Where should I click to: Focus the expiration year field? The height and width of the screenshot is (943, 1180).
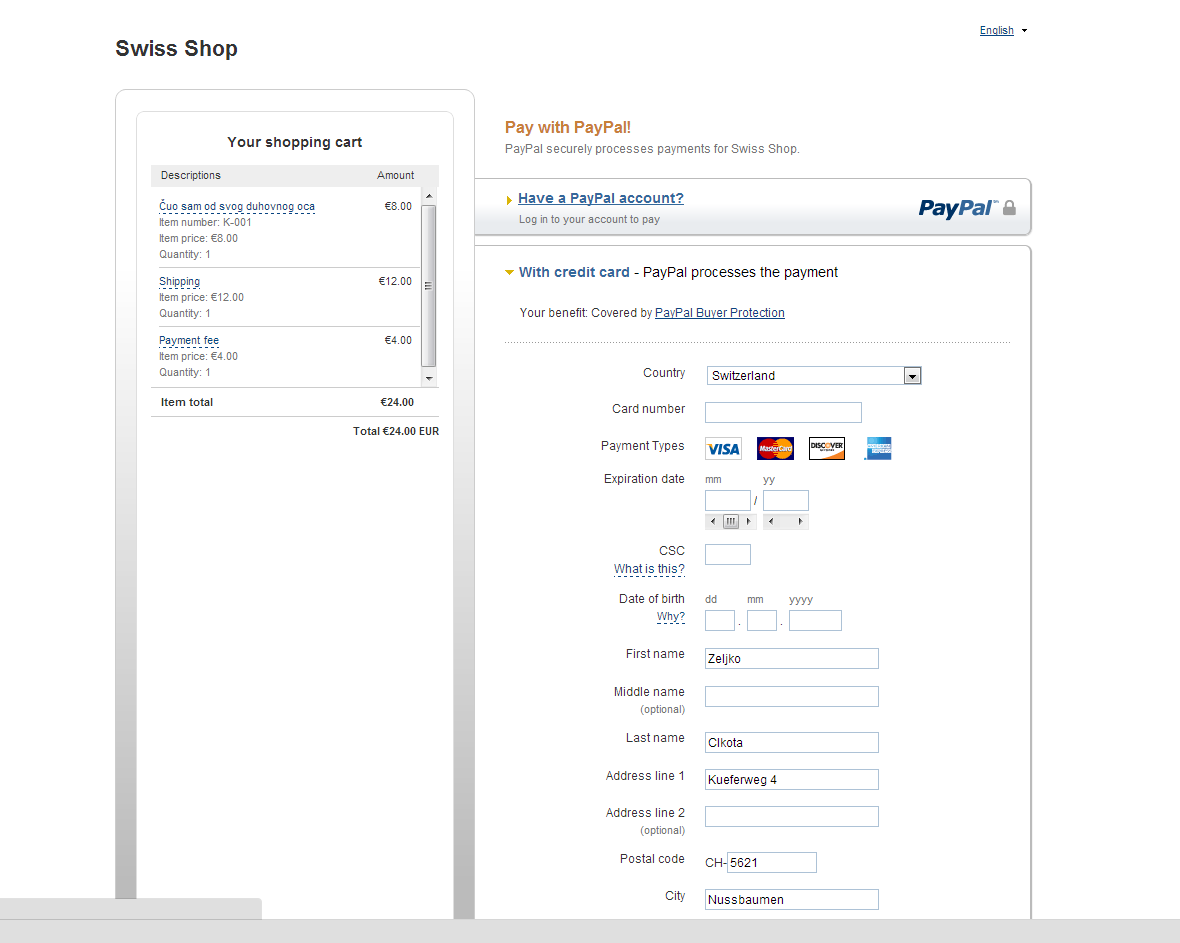pyautogui.click(x=786, y=500)
